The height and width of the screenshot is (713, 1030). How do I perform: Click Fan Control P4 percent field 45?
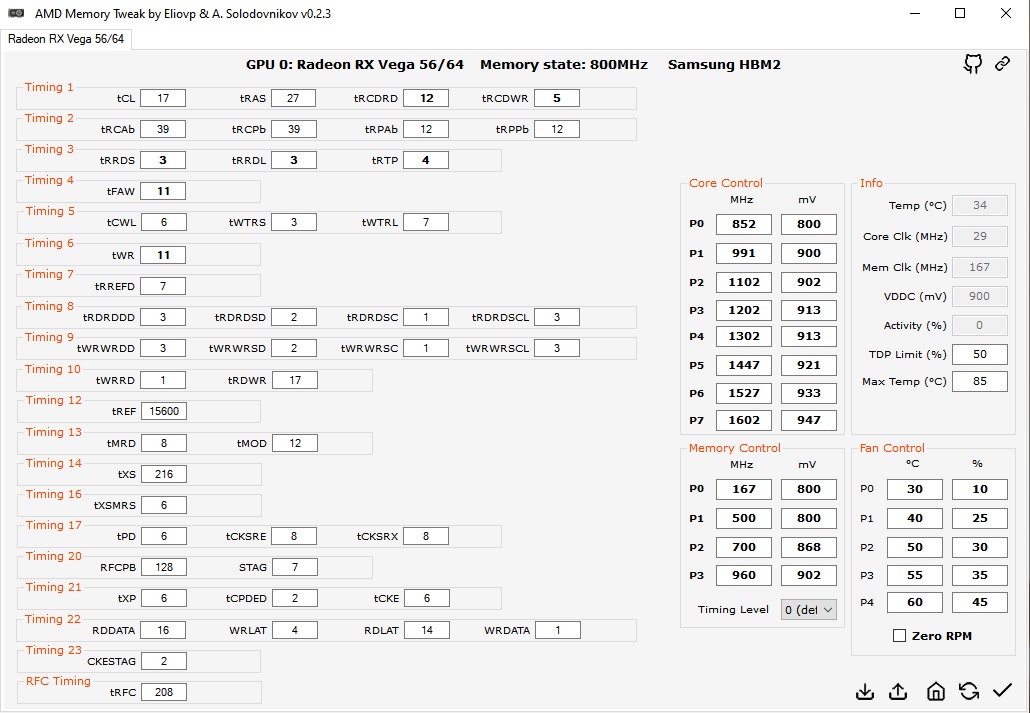pyautogui.click(x=979, y=602)
